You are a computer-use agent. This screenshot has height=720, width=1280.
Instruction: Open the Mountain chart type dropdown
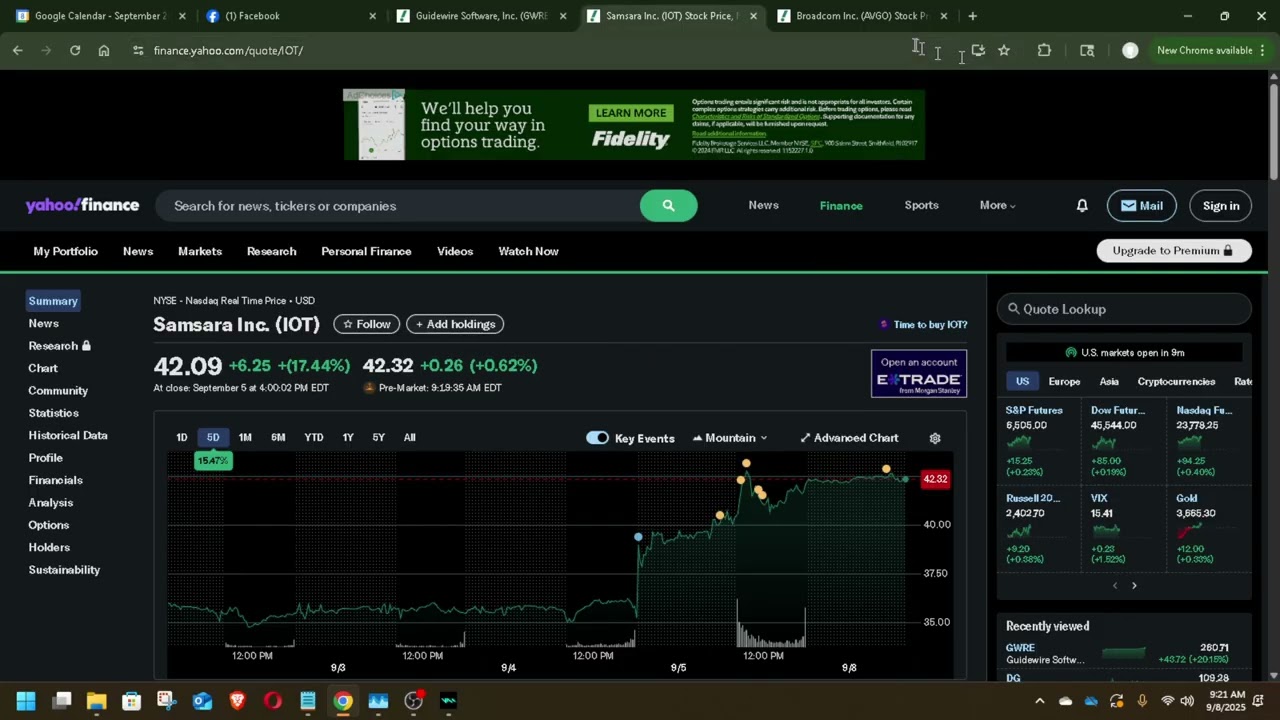730,438
